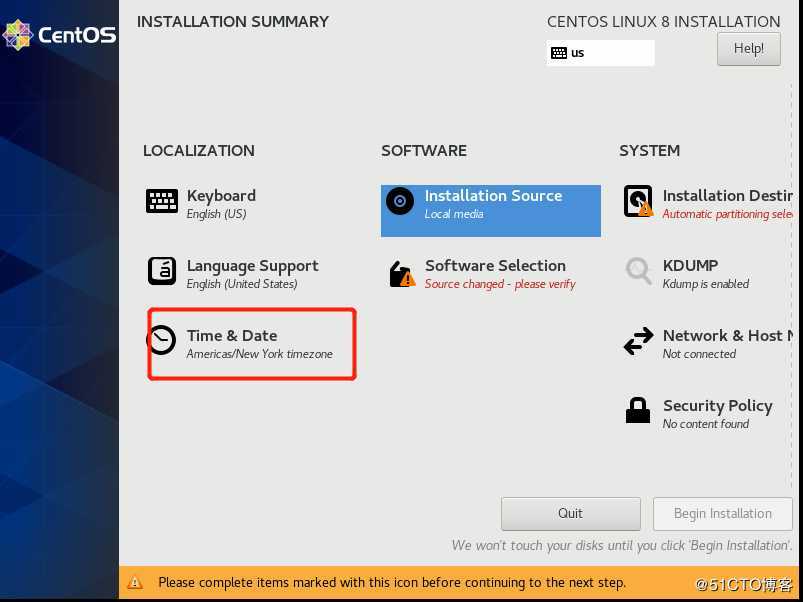Click the KDUMP label

[x=690, y=266]
